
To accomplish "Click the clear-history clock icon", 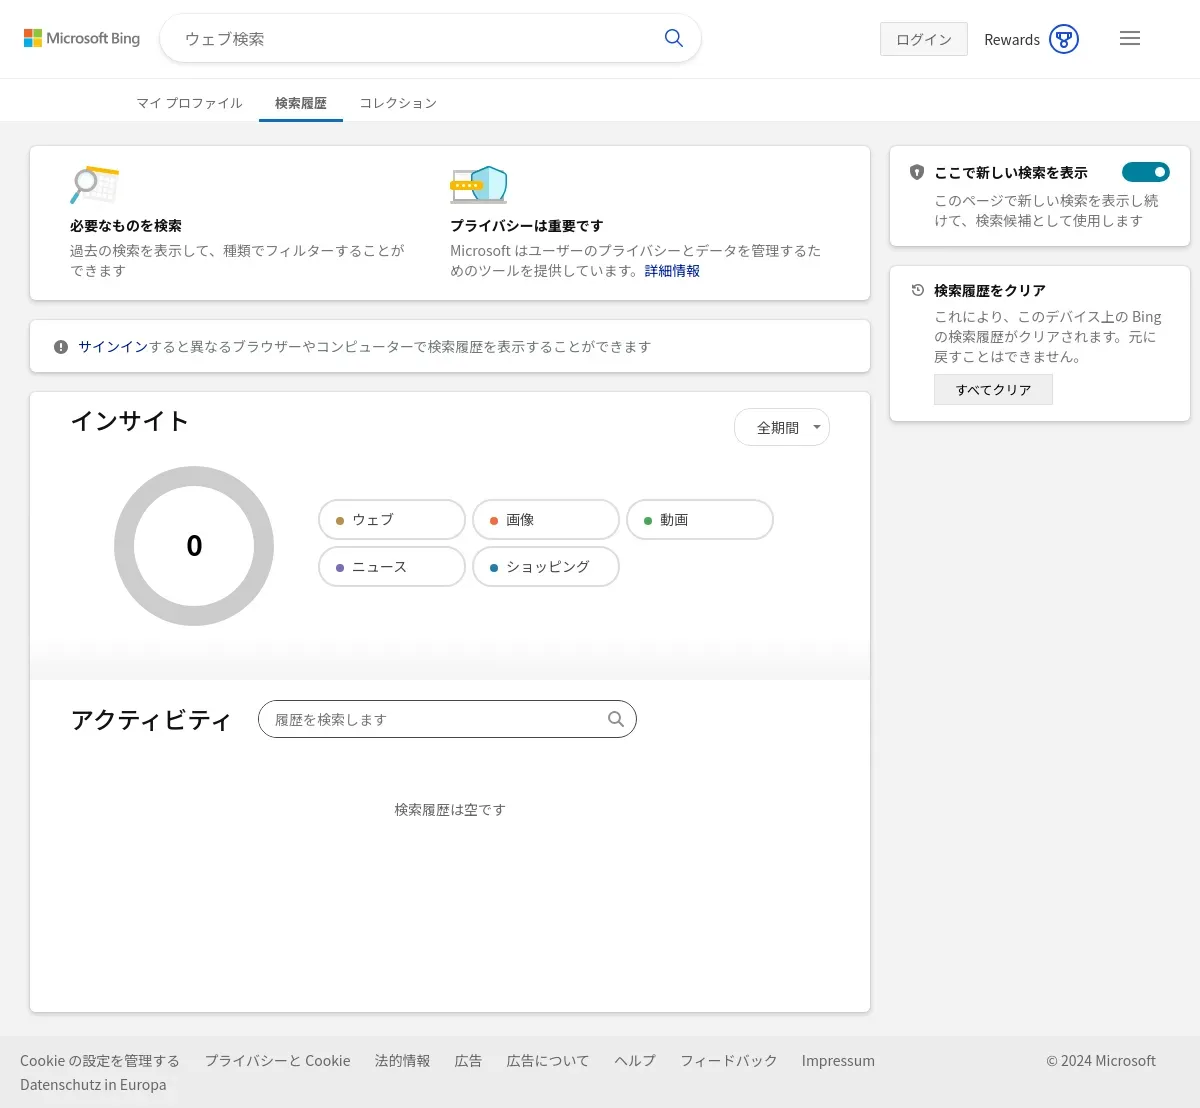I will pyautogui.click(x=917, y=290).
